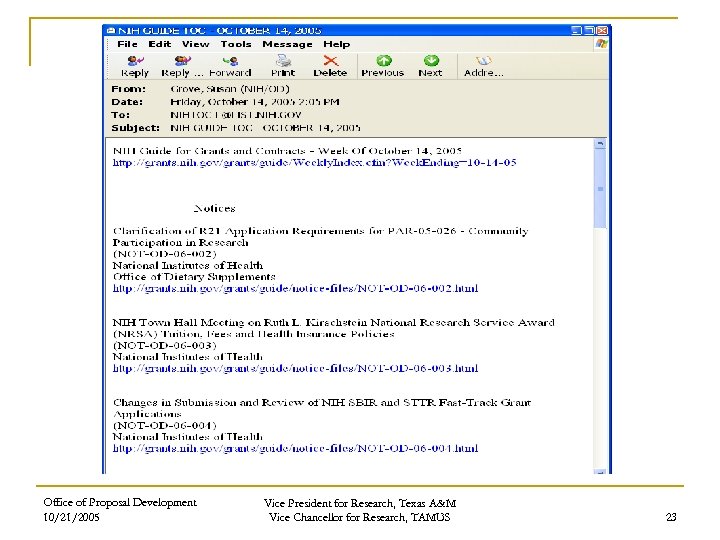The height and width of the screenshot is (540, 720).
Task: Click the envelope icon in title bar
Action: click(111, 30)
